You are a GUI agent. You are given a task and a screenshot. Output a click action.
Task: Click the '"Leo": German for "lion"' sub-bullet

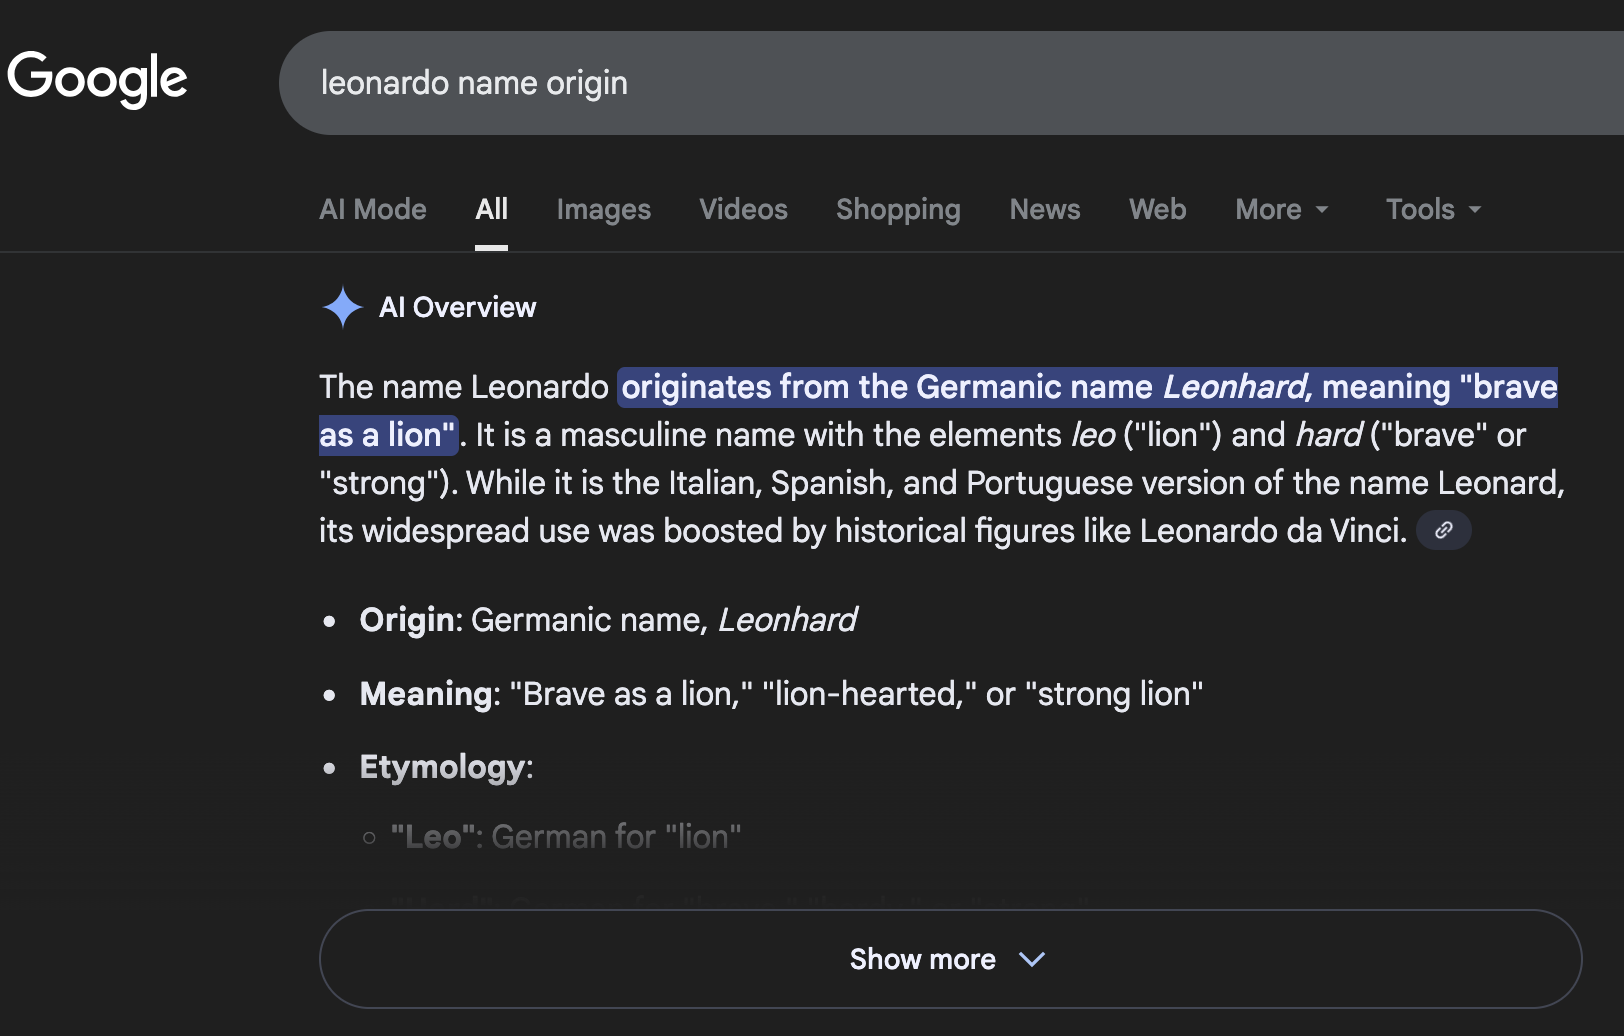[566, 837]
